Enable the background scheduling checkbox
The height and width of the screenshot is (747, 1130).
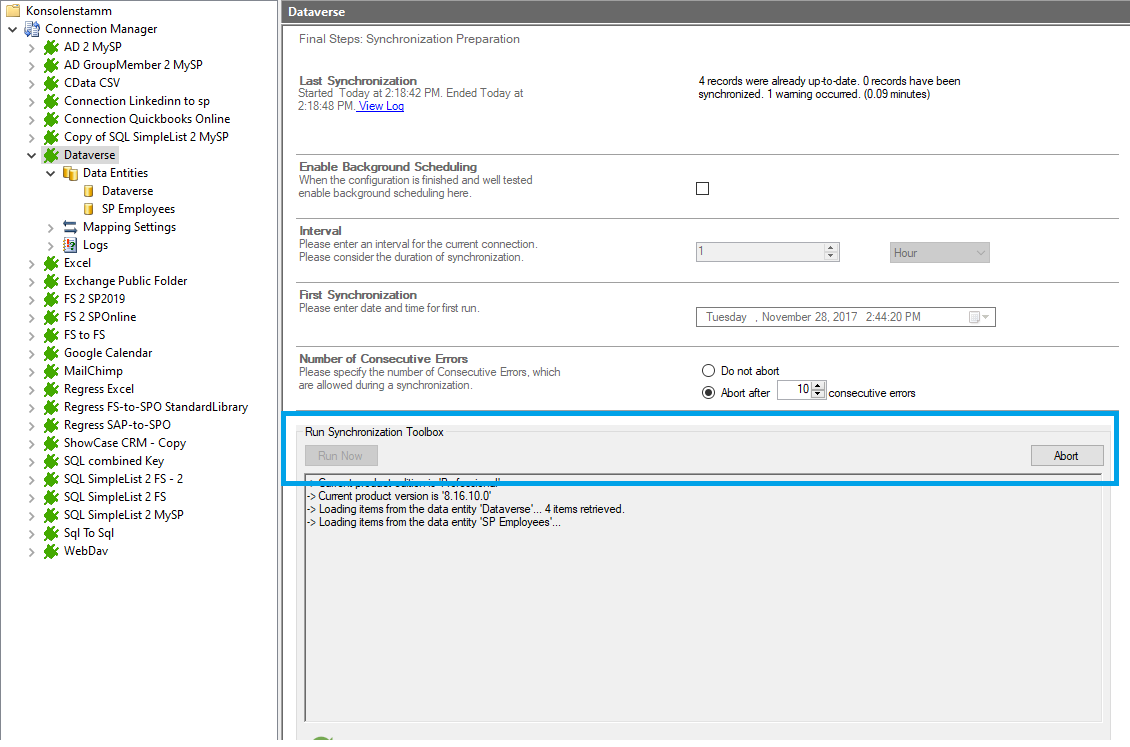coord(702,188)
